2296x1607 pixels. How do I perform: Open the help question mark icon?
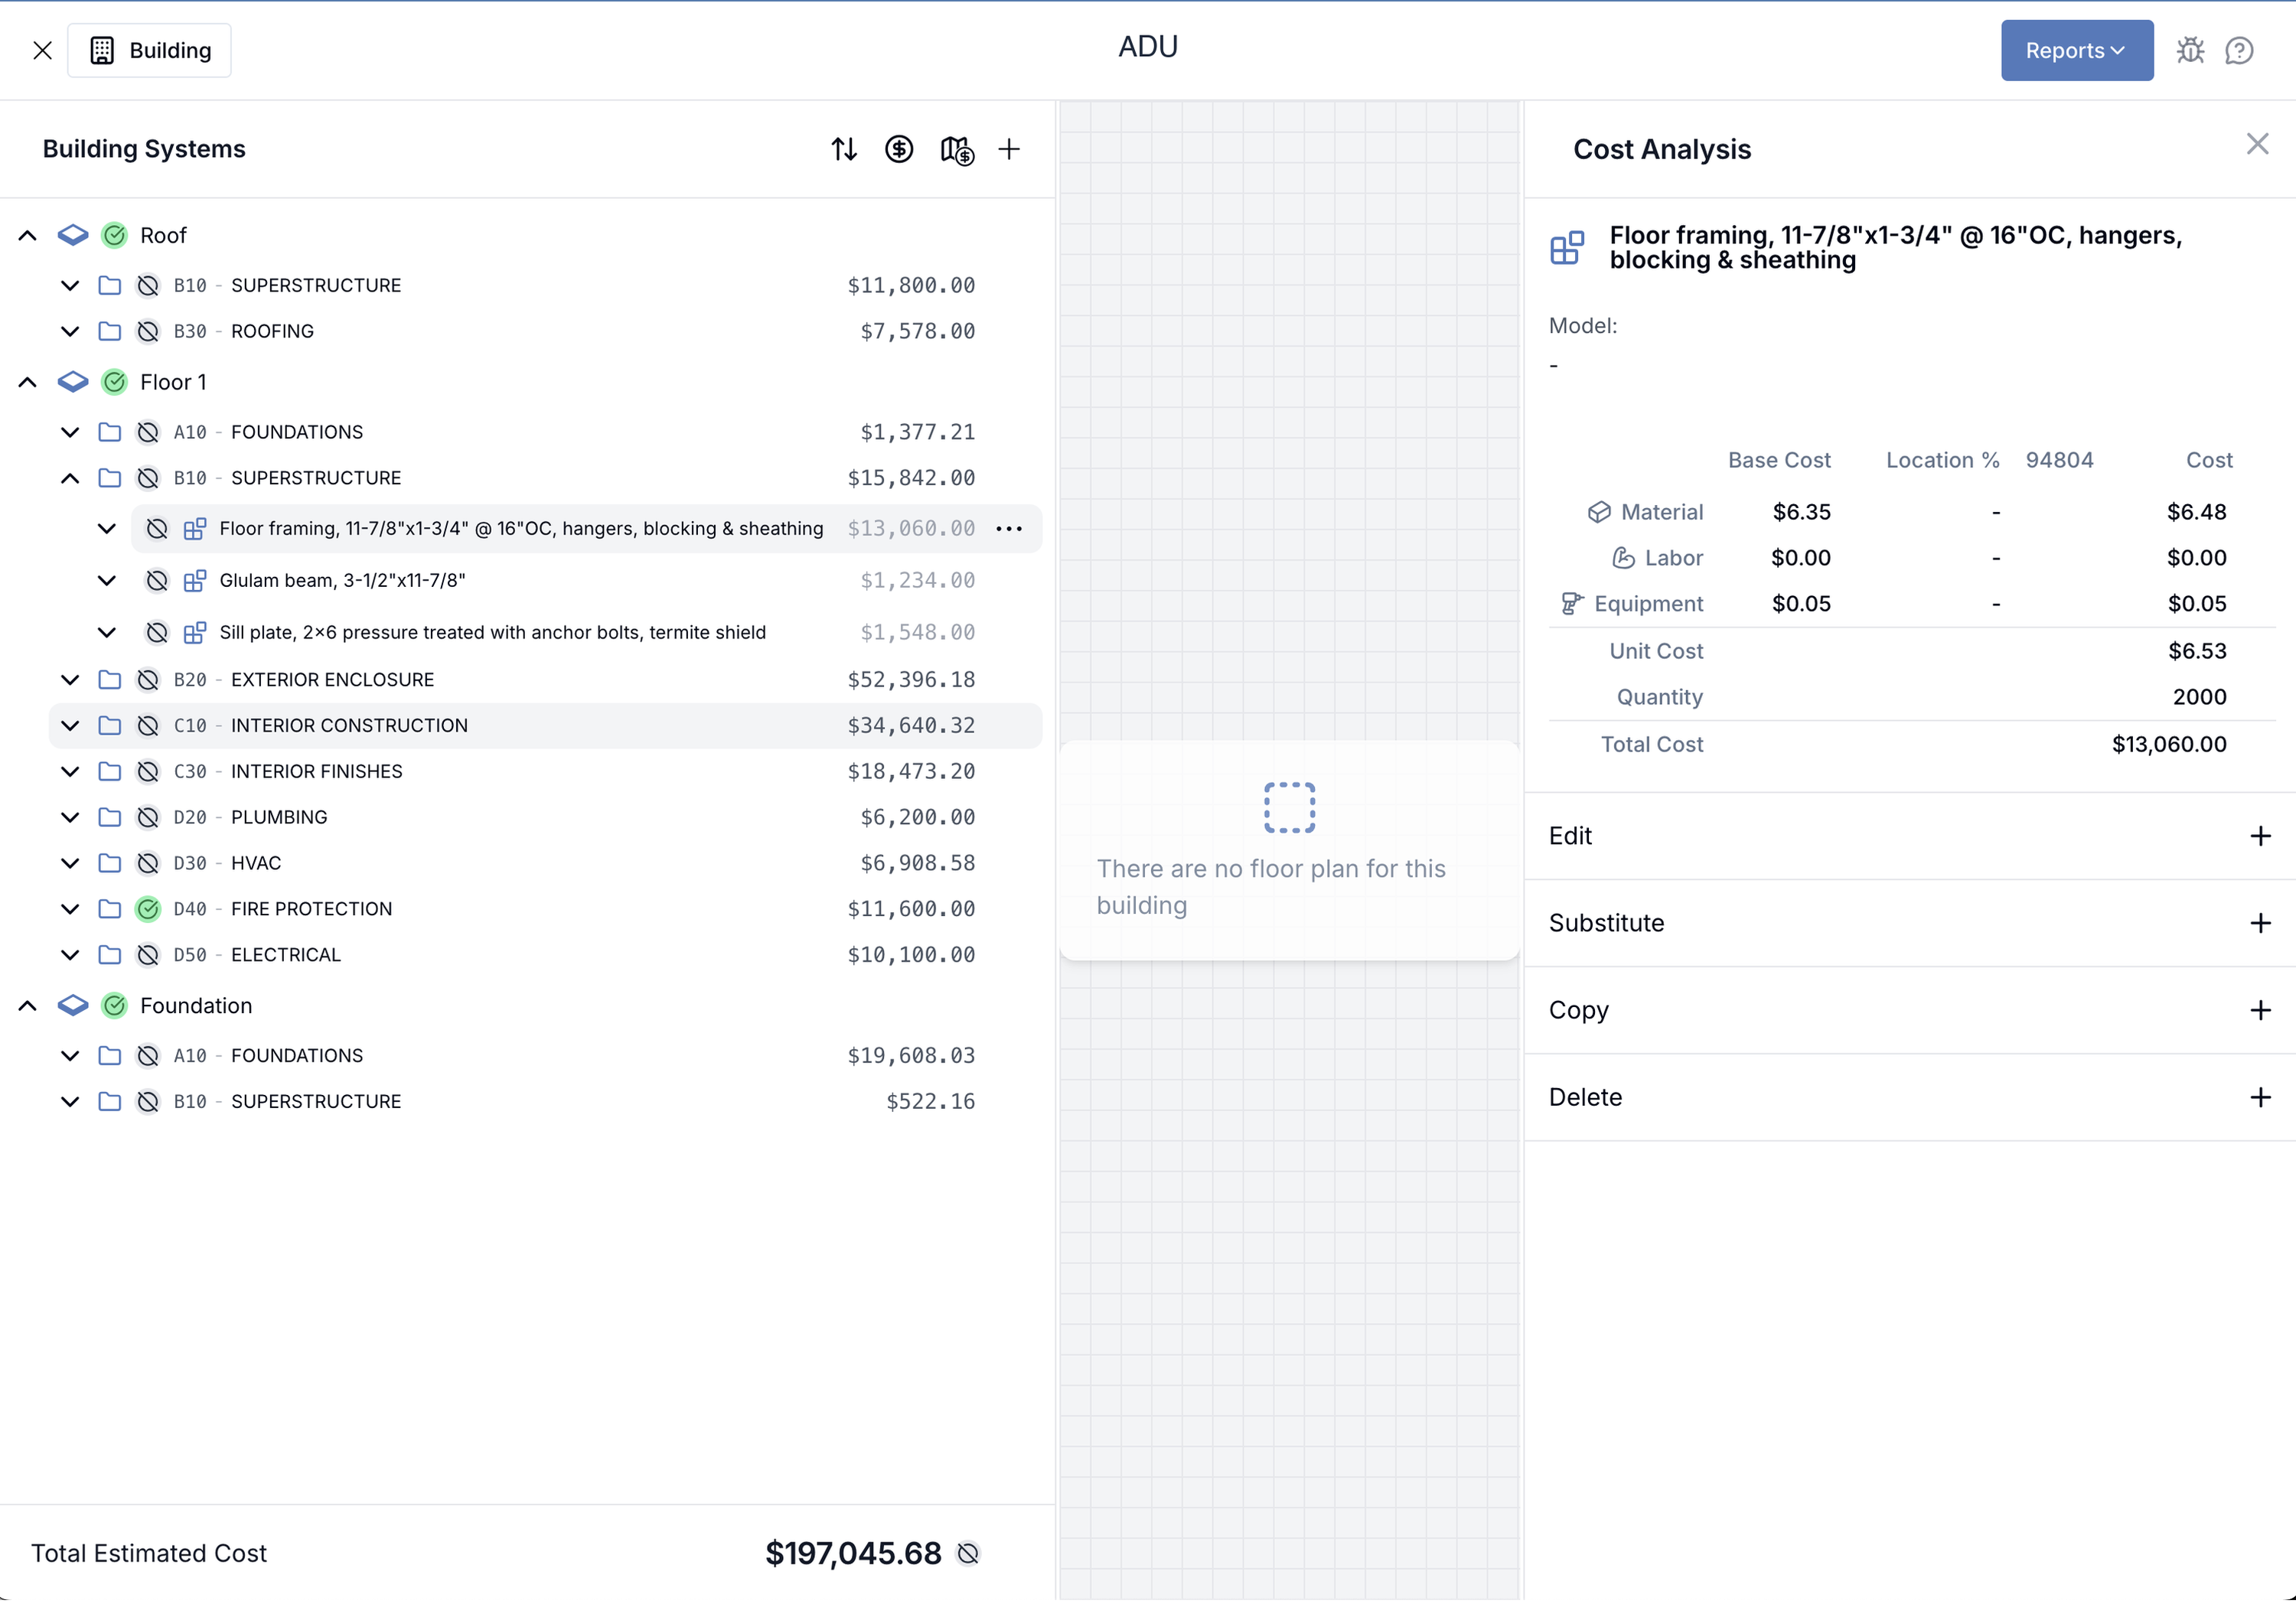click(x=2239, y=50)
